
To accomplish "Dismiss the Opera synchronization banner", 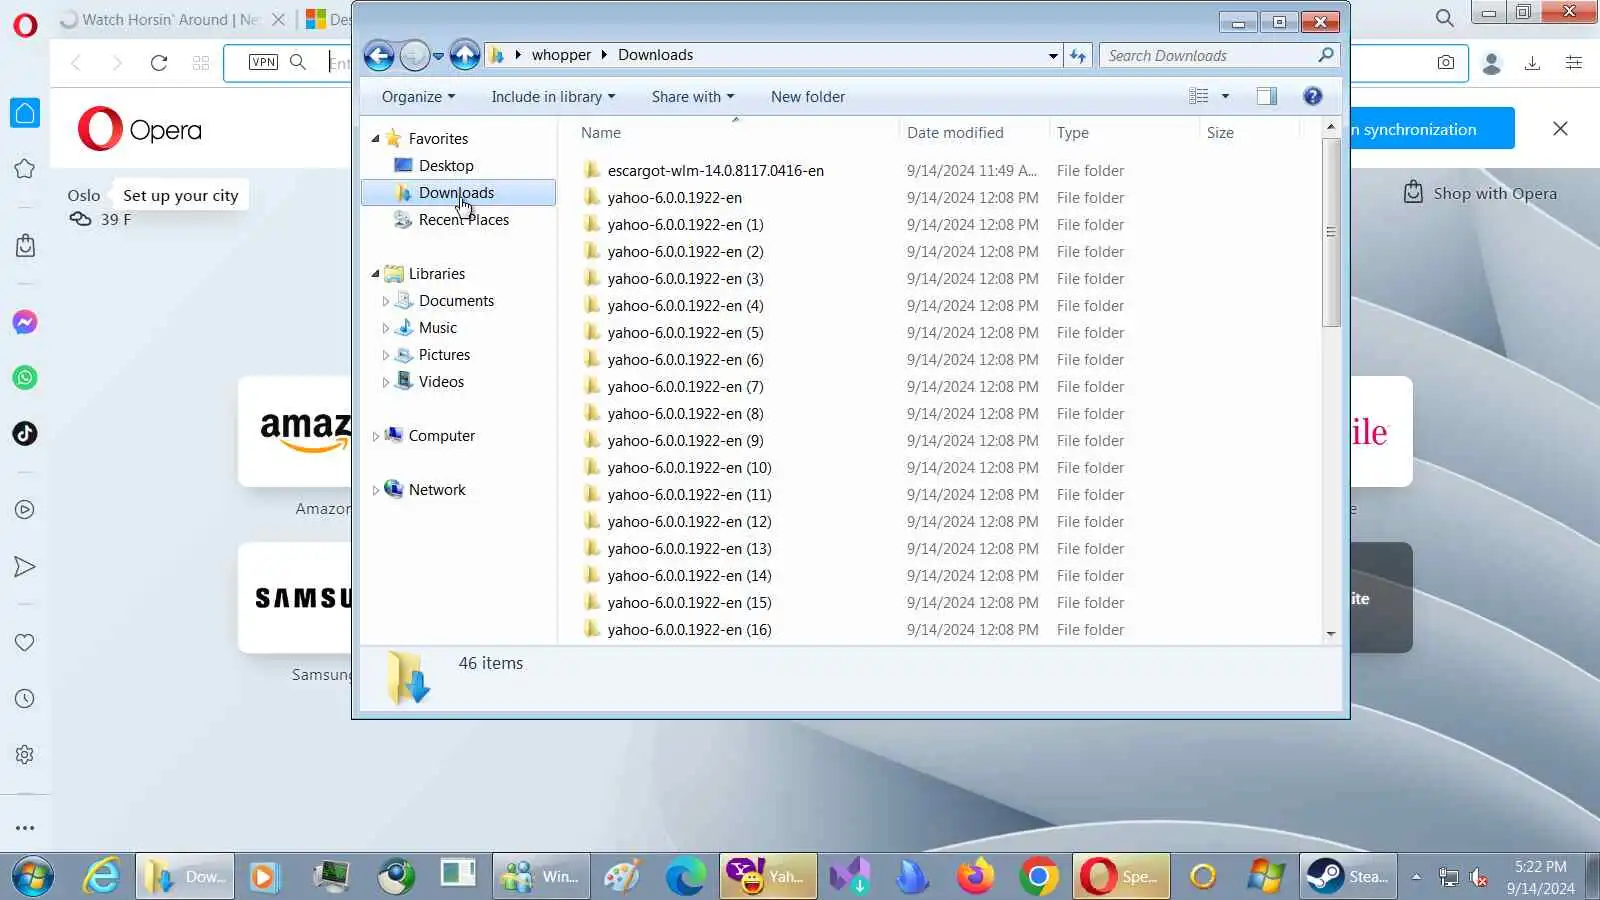I will [x=1560, y=129].
